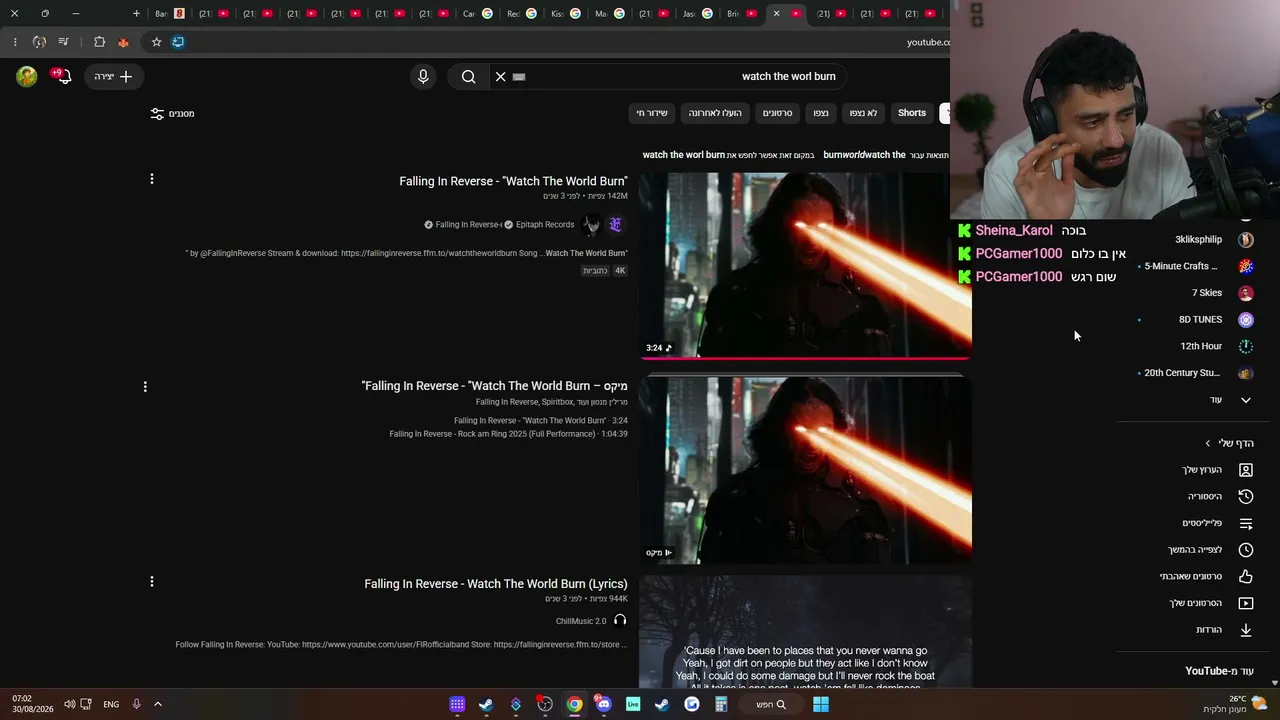Show hidden tray icons chevron

click(x=157, y=705)
